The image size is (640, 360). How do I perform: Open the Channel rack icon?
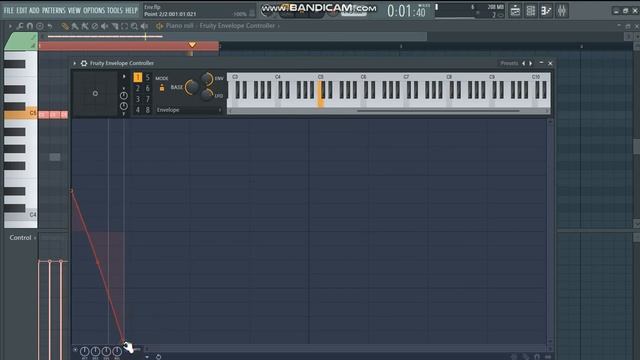[531, 11]
